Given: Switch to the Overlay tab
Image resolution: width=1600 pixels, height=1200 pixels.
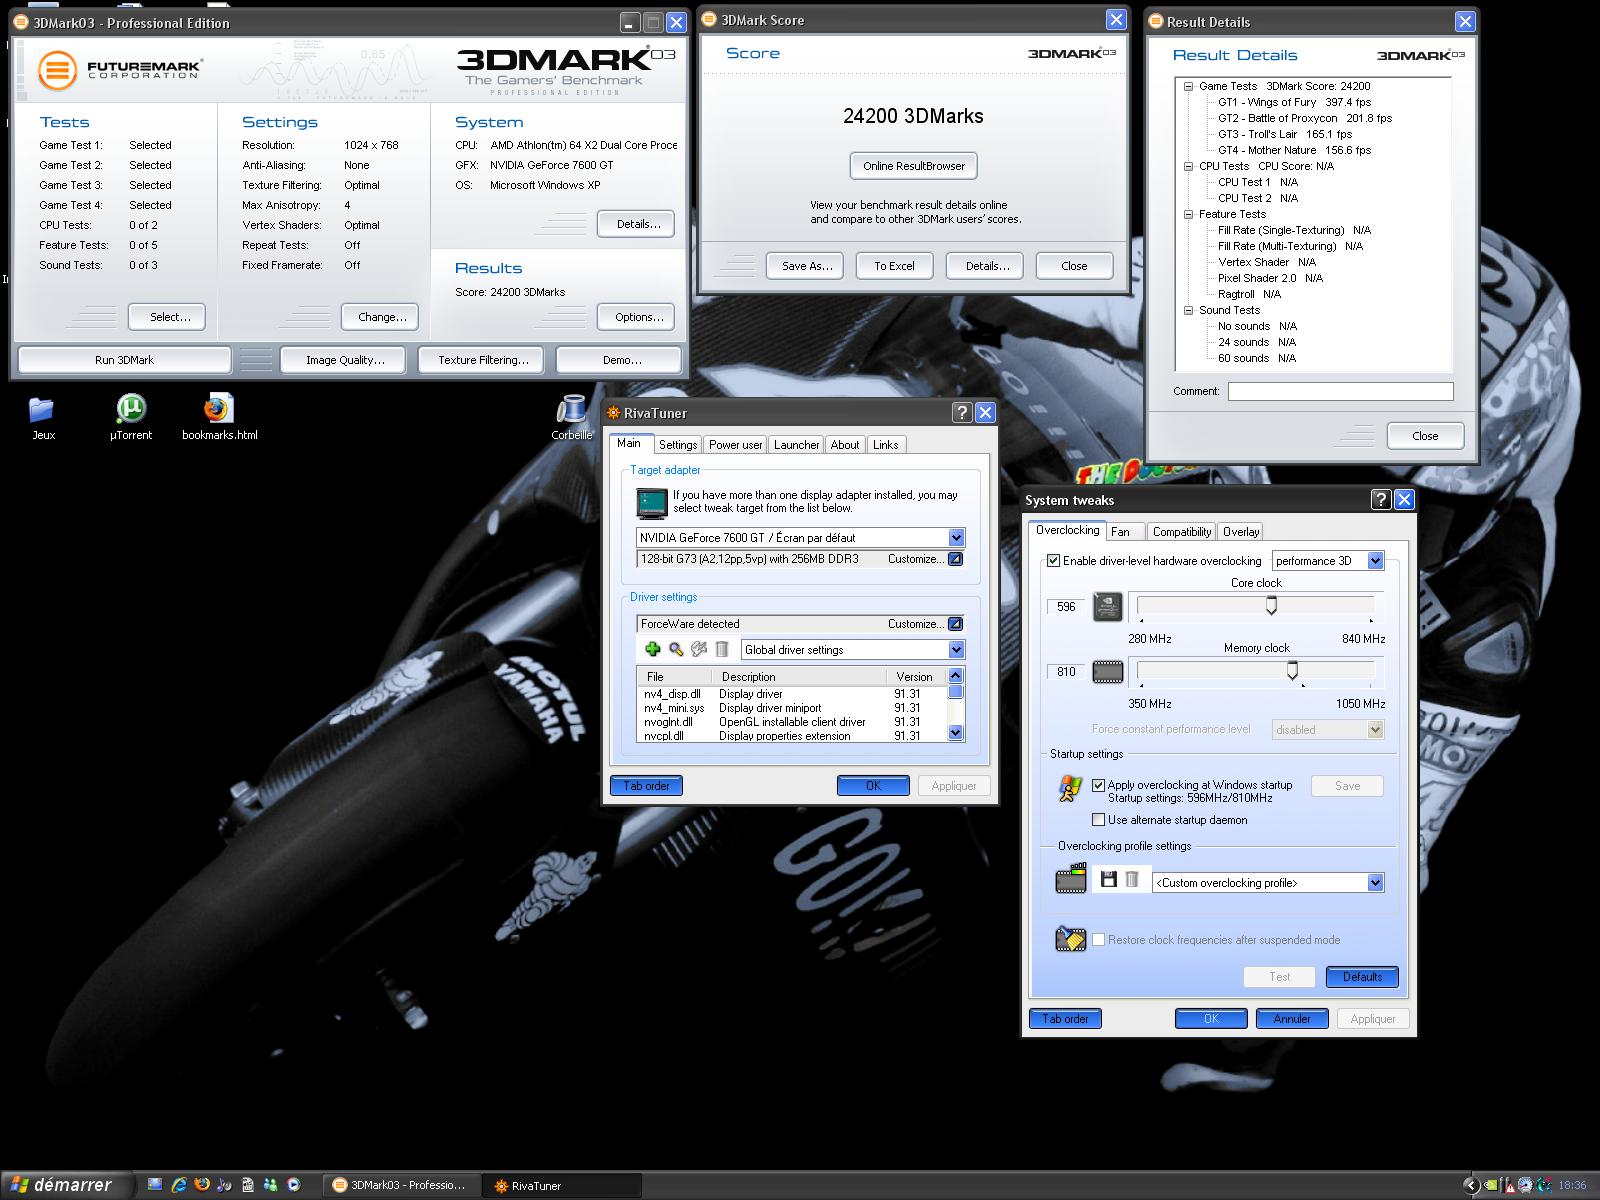Looking at the screenshot, I should pyautogui.click(x=1241, y=532).
